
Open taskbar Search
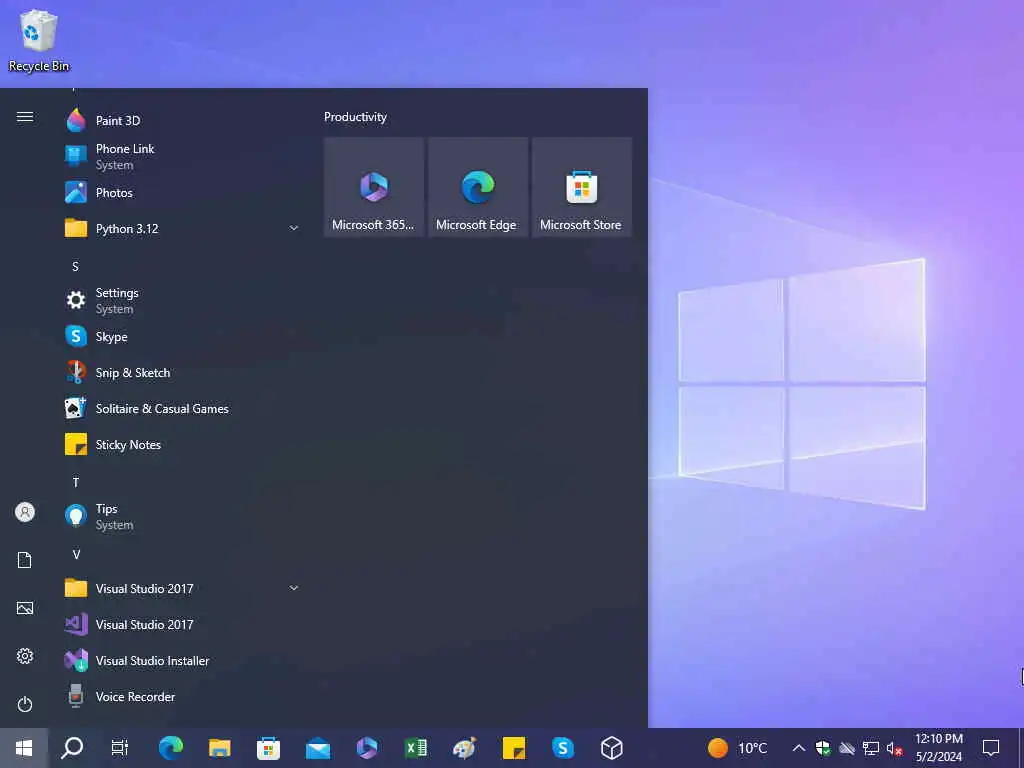72,748
